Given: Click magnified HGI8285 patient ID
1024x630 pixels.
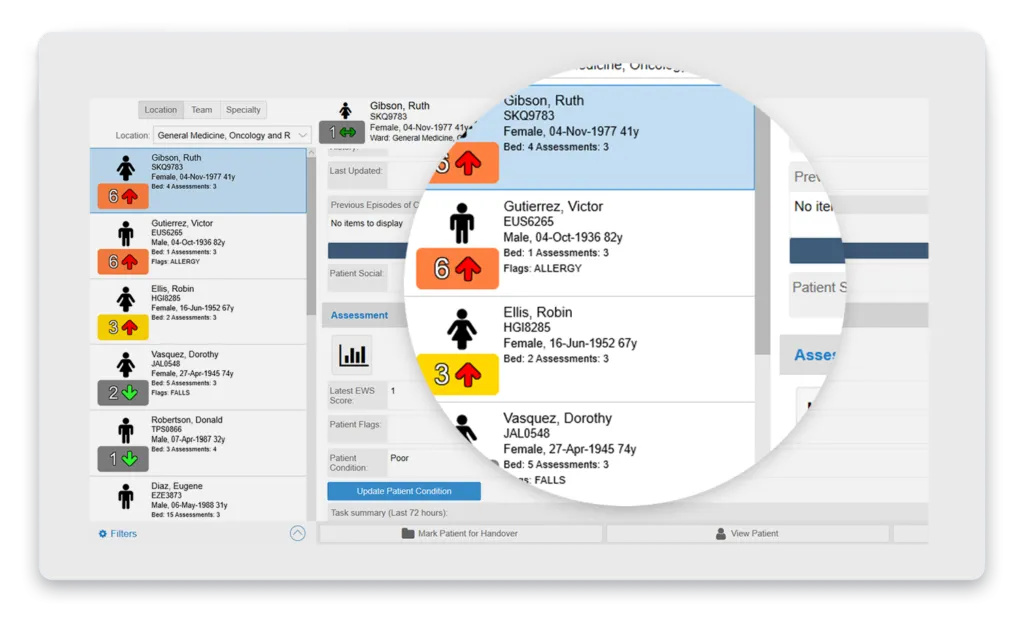Looking at the screenshot, I should pos(526,327).
